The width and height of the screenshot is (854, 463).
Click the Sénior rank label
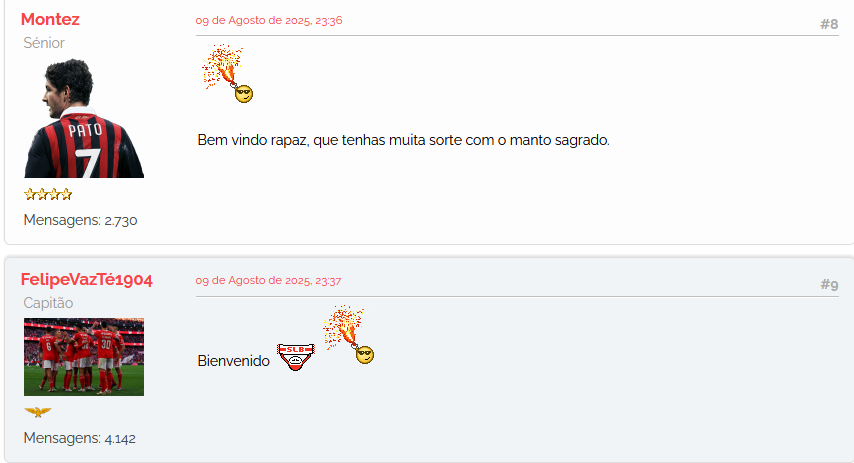pos(44,43)
